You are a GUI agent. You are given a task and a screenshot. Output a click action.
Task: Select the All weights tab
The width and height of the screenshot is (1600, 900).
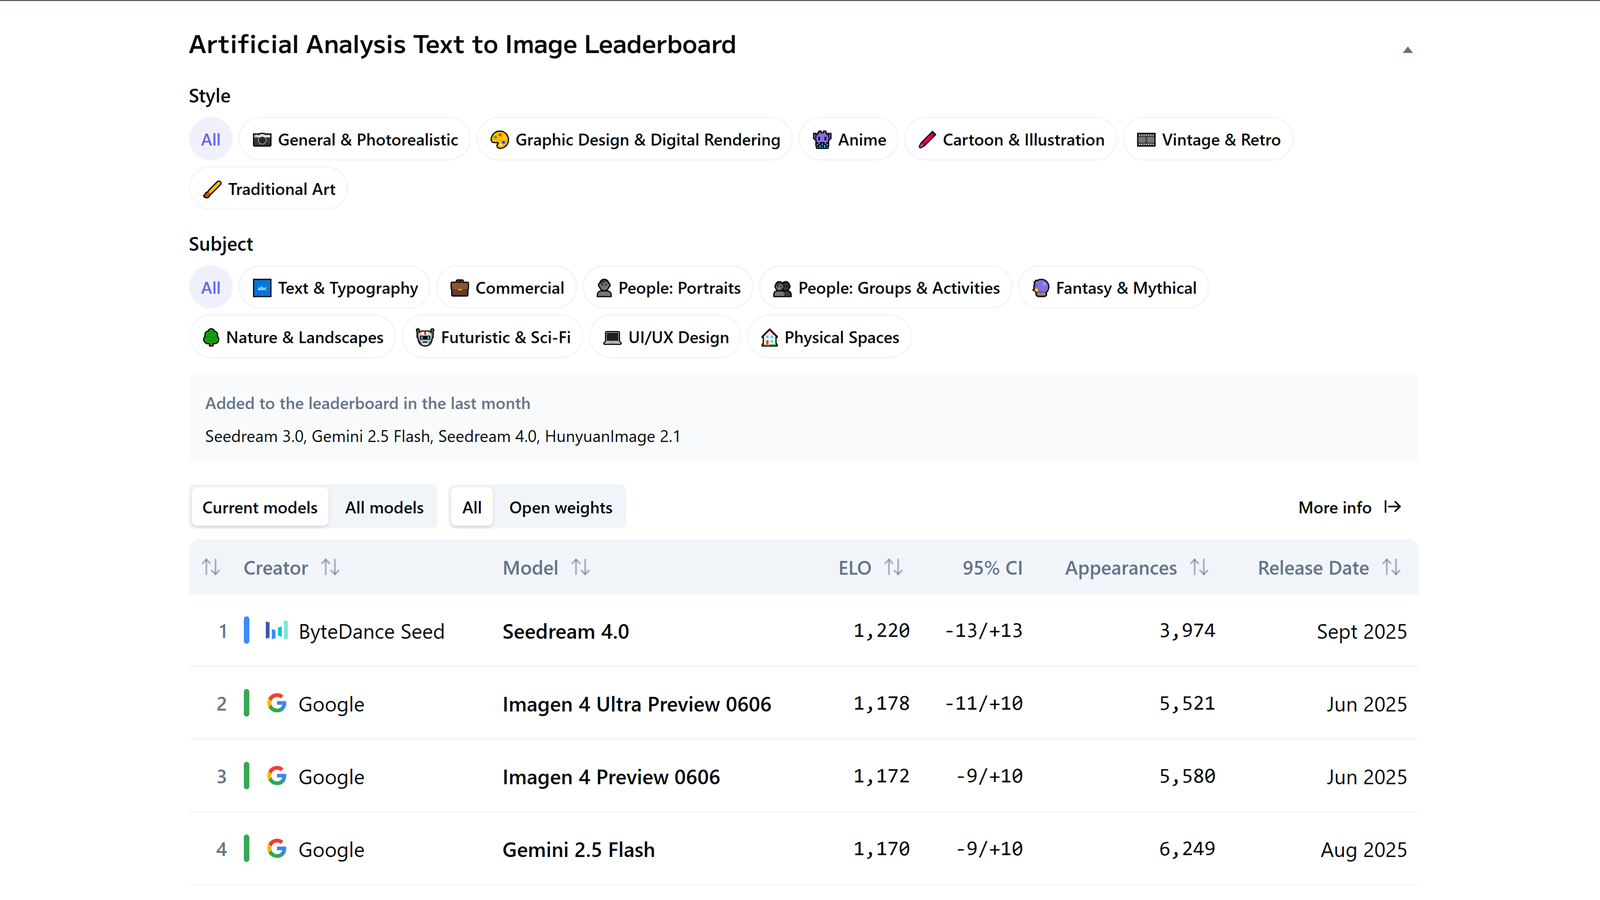pos(472,507)
